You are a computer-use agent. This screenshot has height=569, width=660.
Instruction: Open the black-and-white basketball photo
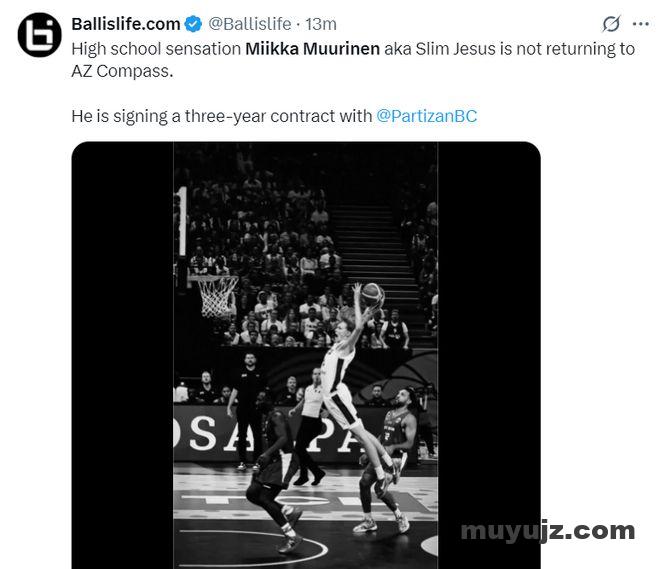point(306,355)
